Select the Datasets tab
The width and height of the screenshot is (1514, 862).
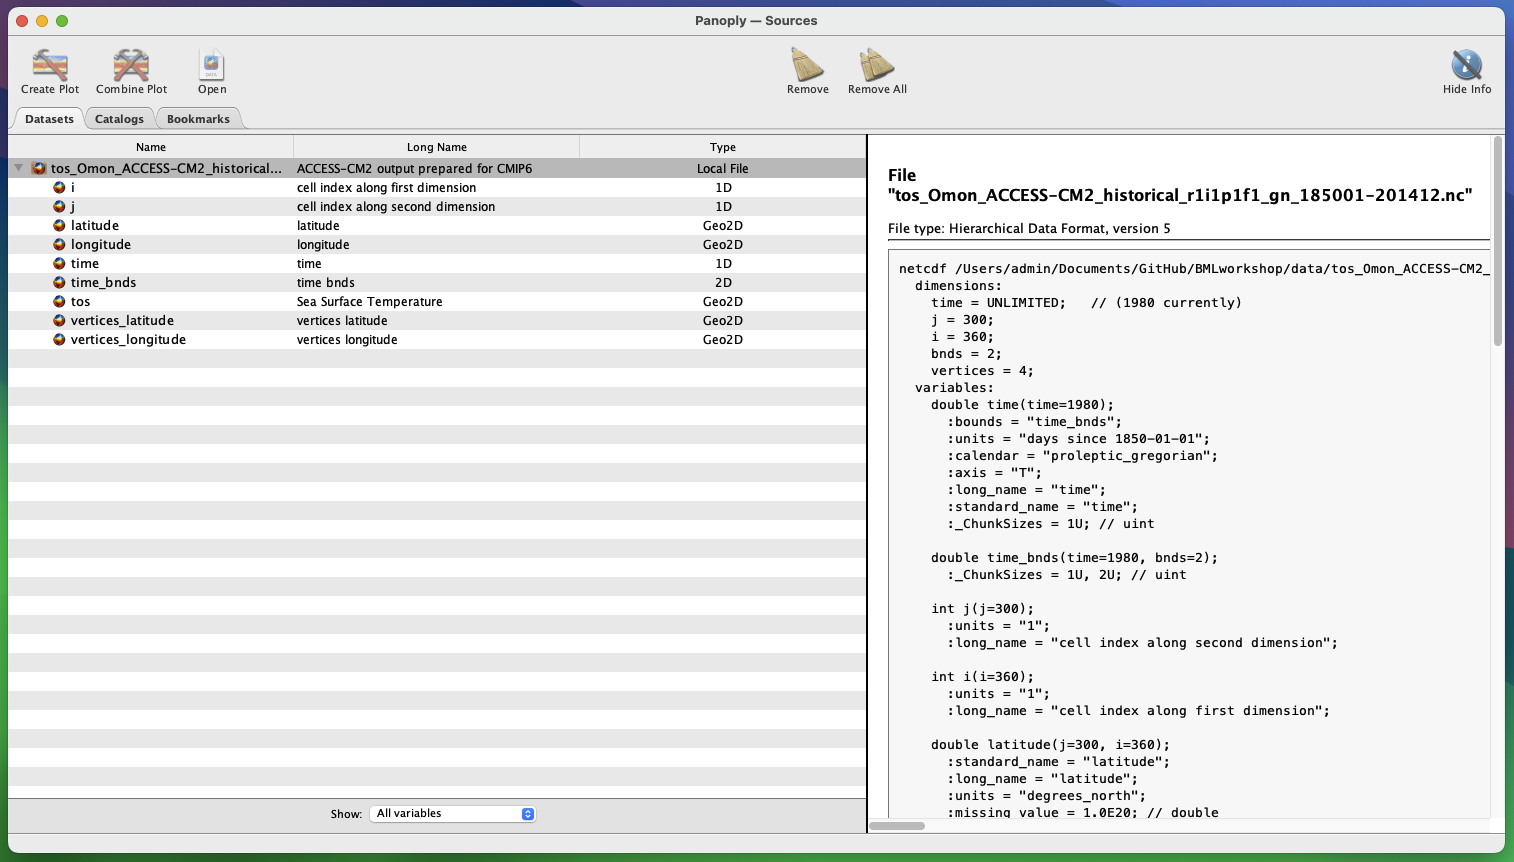coord(49,119)
